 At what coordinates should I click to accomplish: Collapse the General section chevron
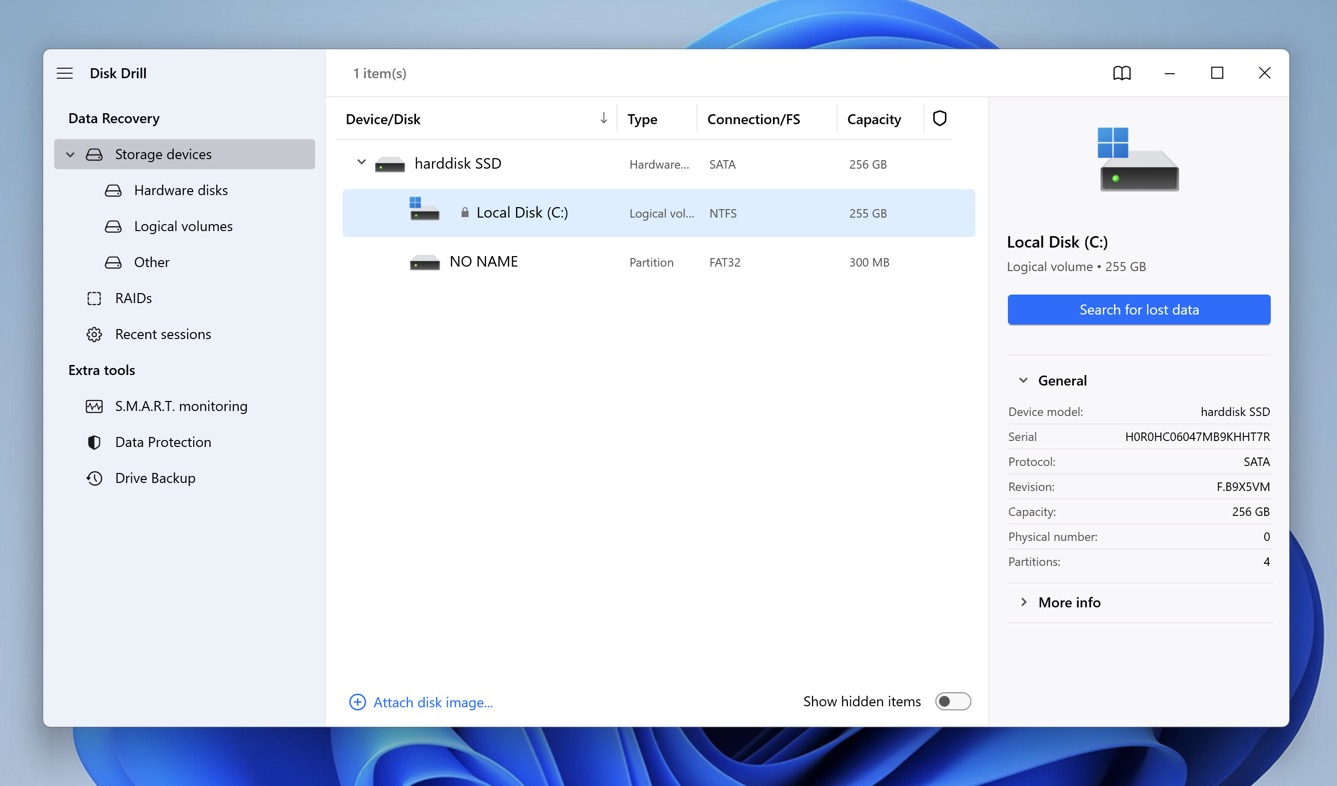click(1023, 380)
